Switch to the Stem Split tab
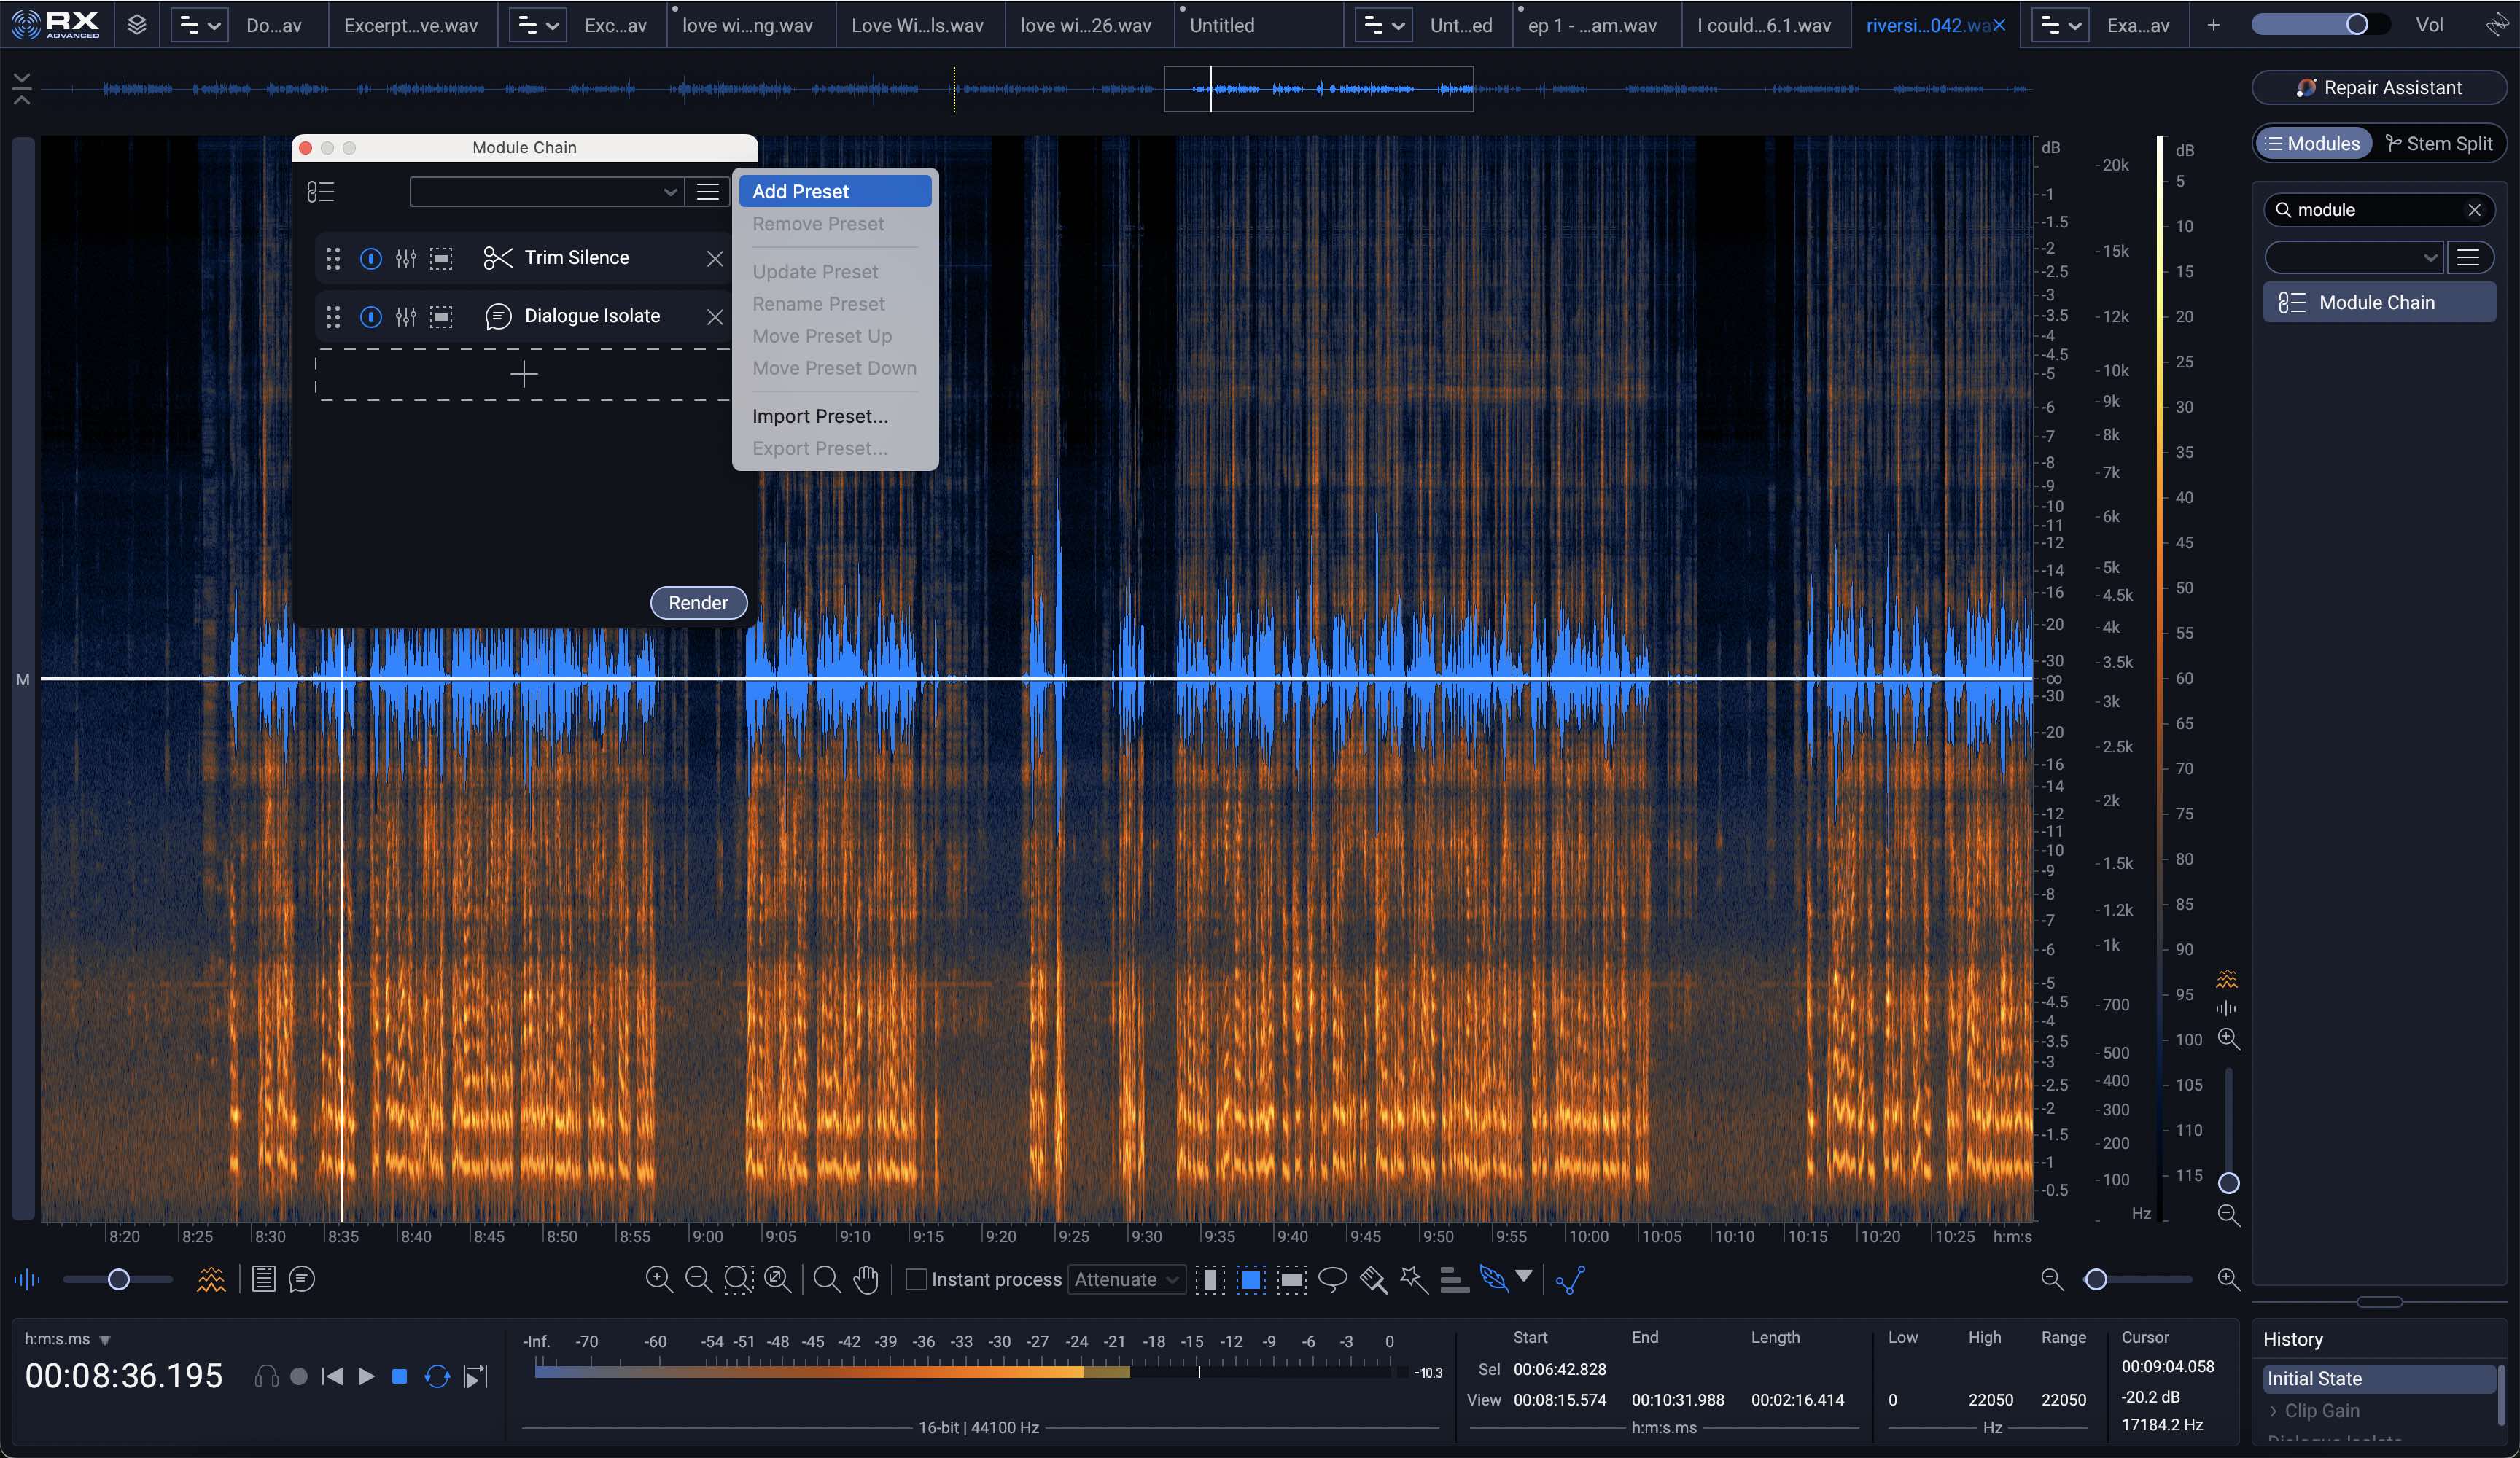This screenshot has height=1458, width=2520. click(x=2438, y=144)
